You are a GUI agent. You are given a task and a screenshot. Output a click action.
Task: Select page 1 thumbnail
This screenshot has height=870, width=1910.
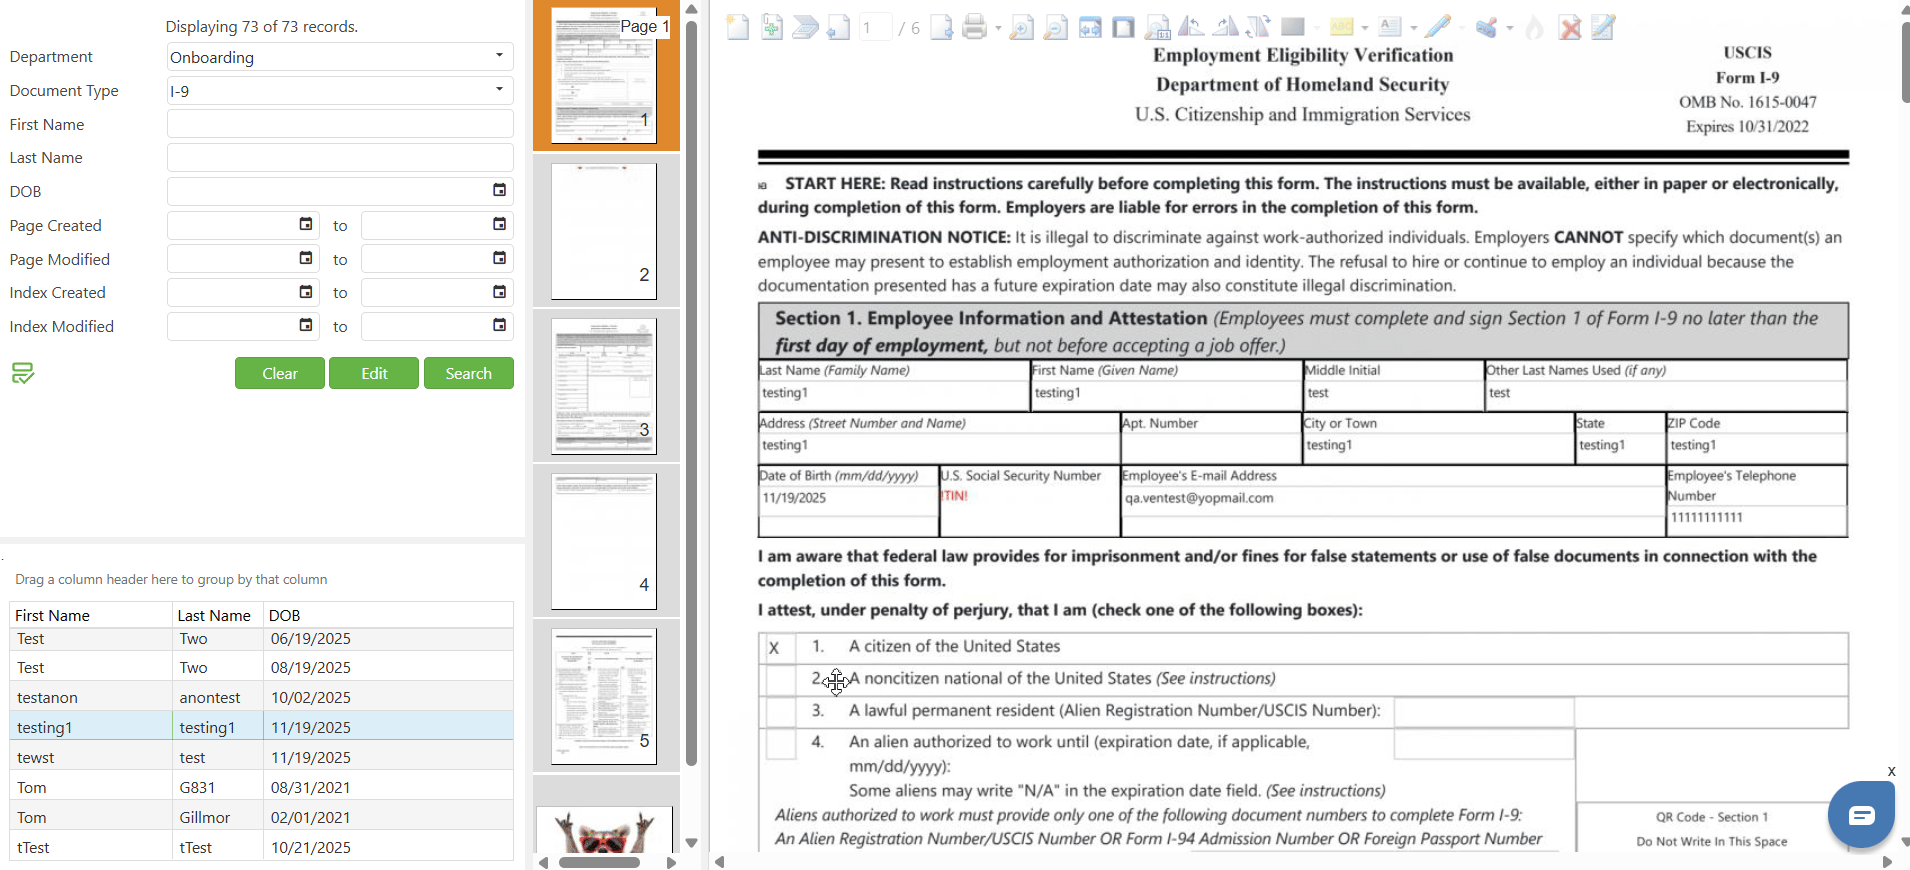[x=604, y=76]
